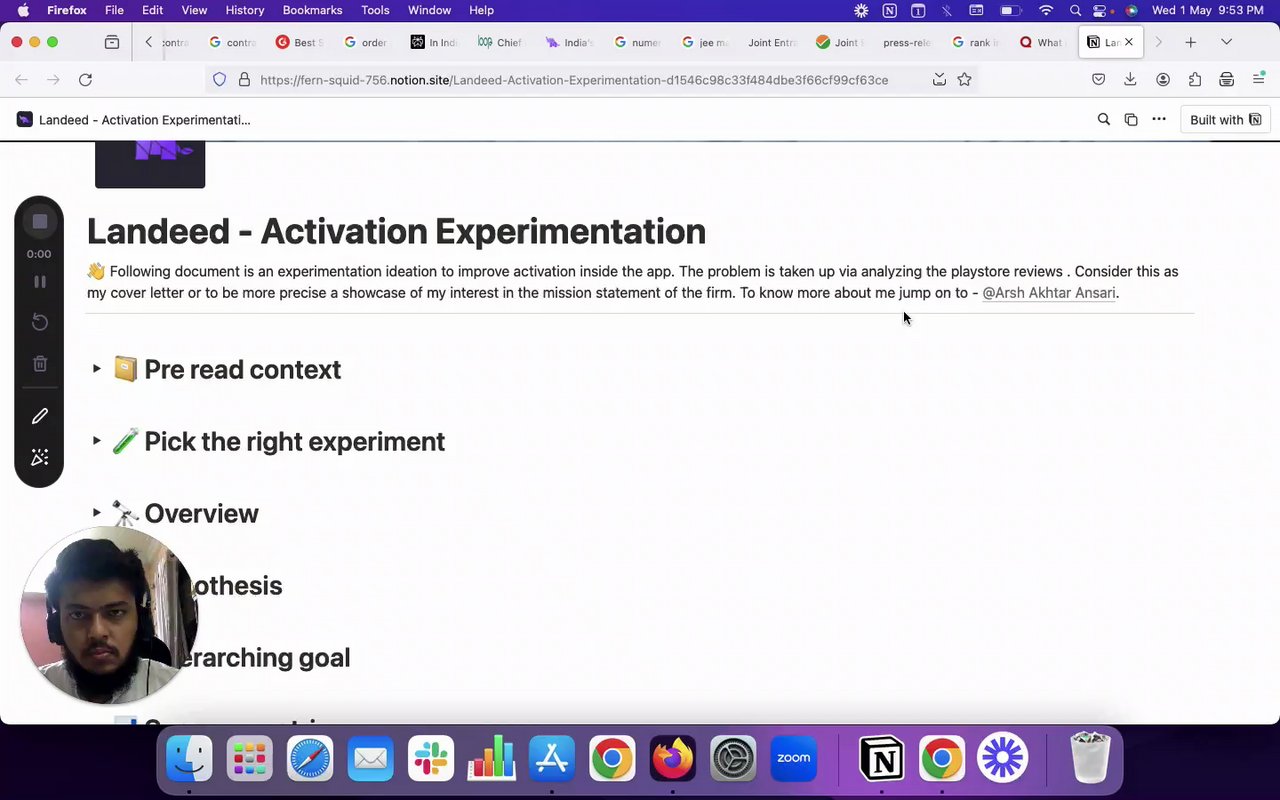Click the Landeed page breadcrumb title

pos(144,120)
